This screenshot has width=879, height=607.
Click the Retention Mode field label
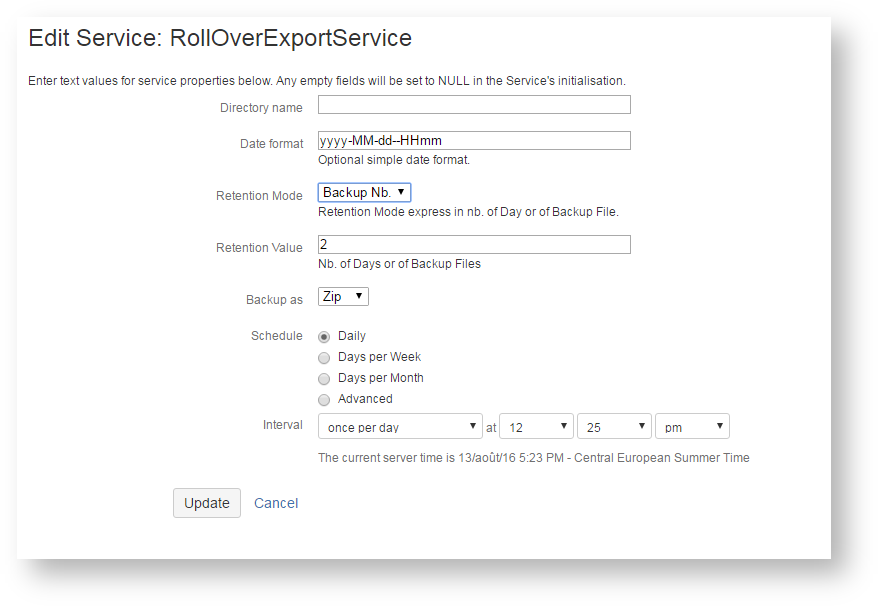[259, 196]
